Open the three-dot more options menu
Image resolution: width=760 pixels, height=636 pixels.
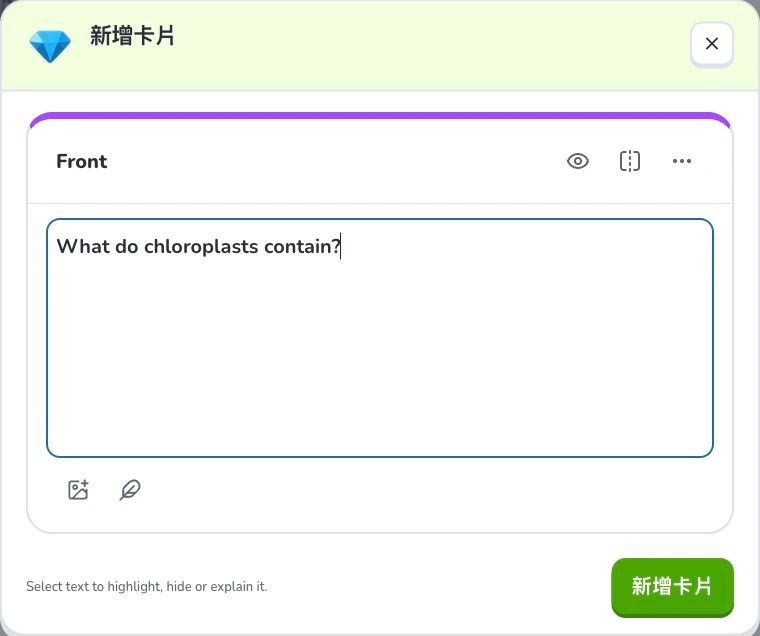(x=682, y=161)
